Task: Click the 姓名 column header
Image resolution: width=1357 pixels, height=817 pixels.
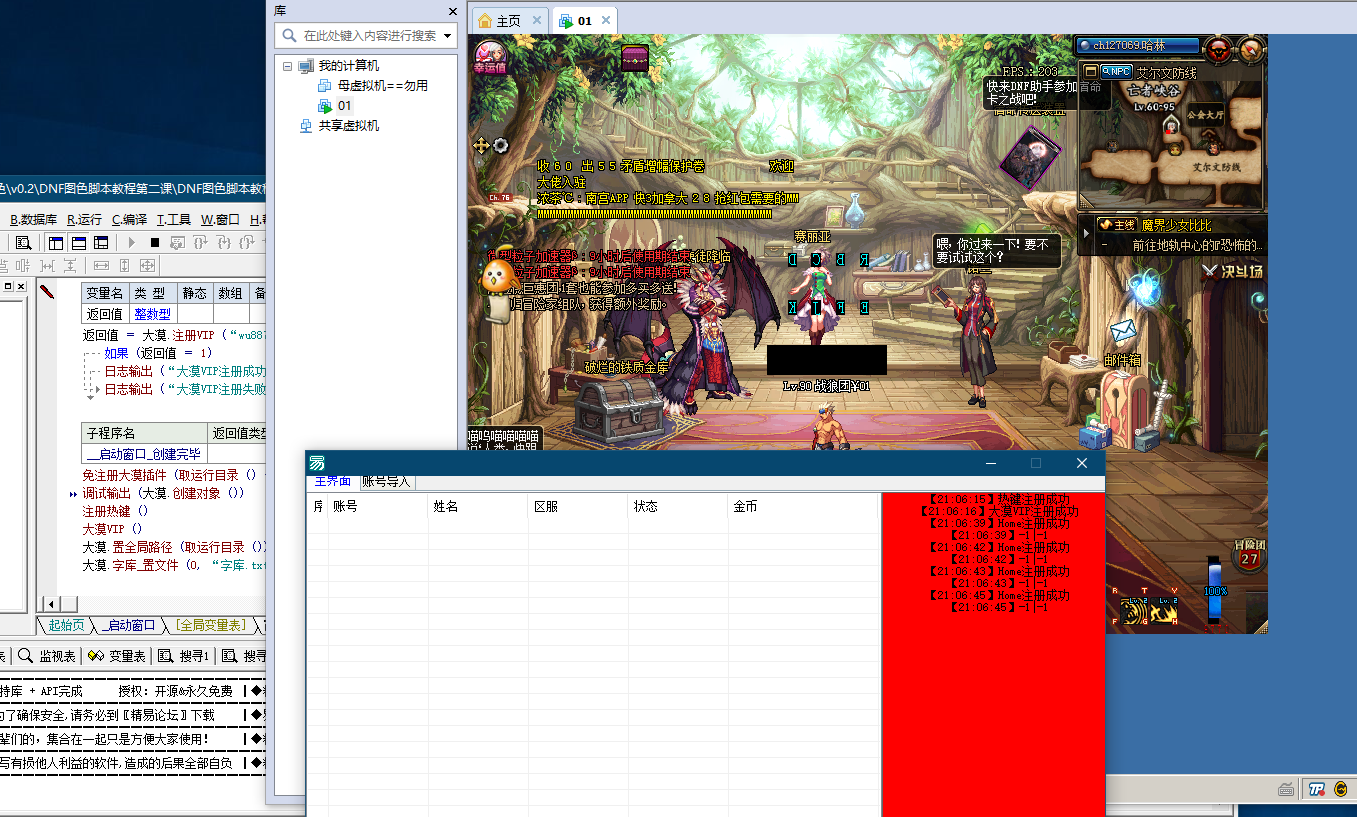Action: [478, 507]
